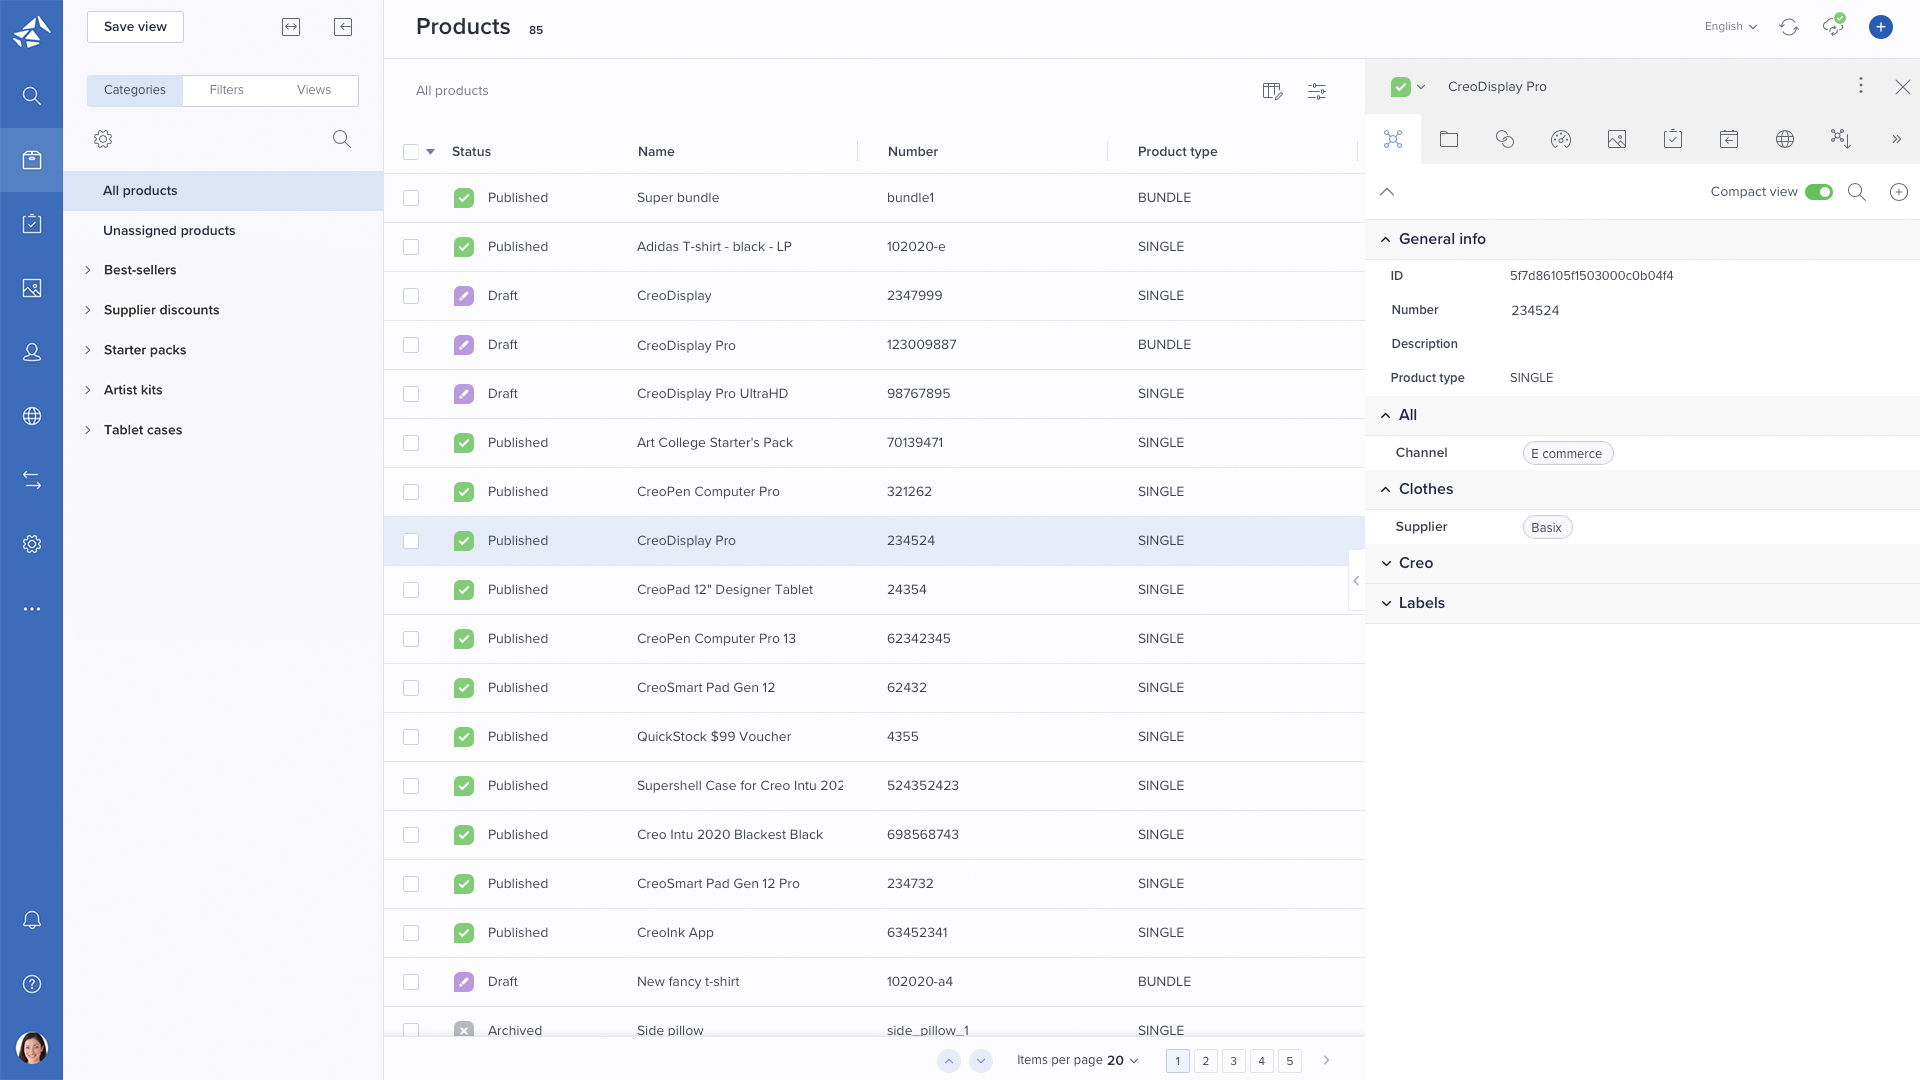Select the Views tab in left sidebar

313,88
